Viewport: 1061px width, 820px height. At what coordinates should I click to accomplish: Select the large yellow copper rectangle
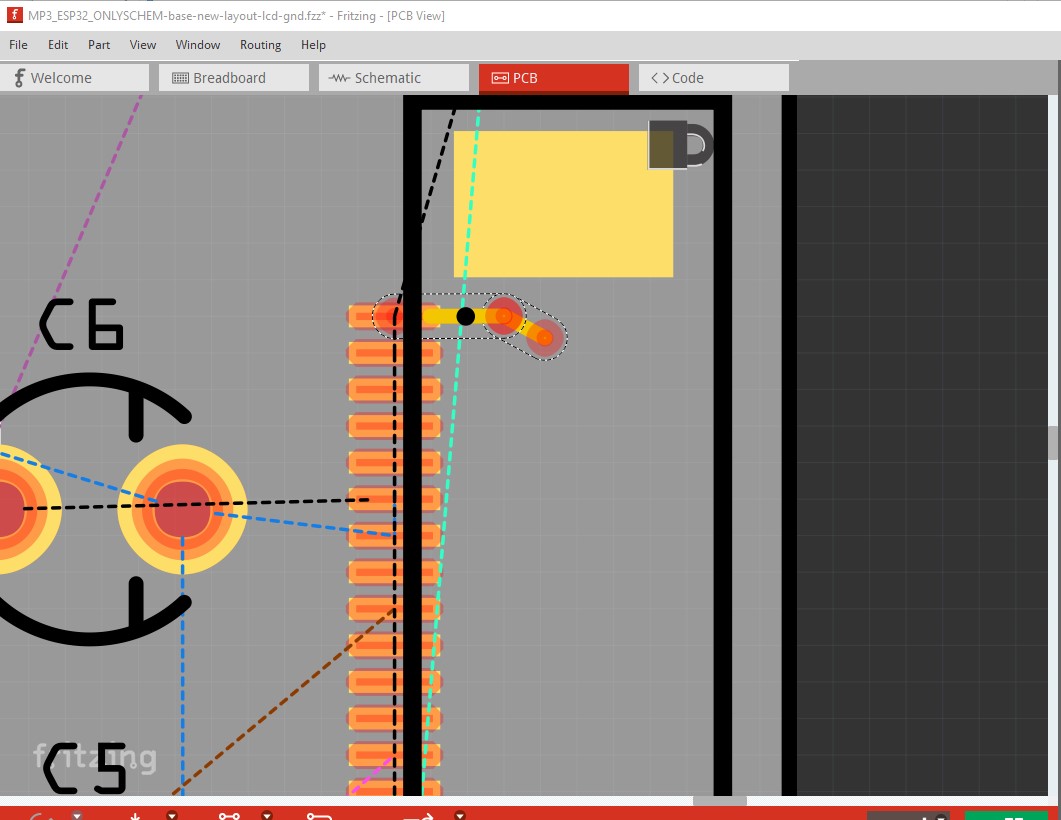[563, 204]
